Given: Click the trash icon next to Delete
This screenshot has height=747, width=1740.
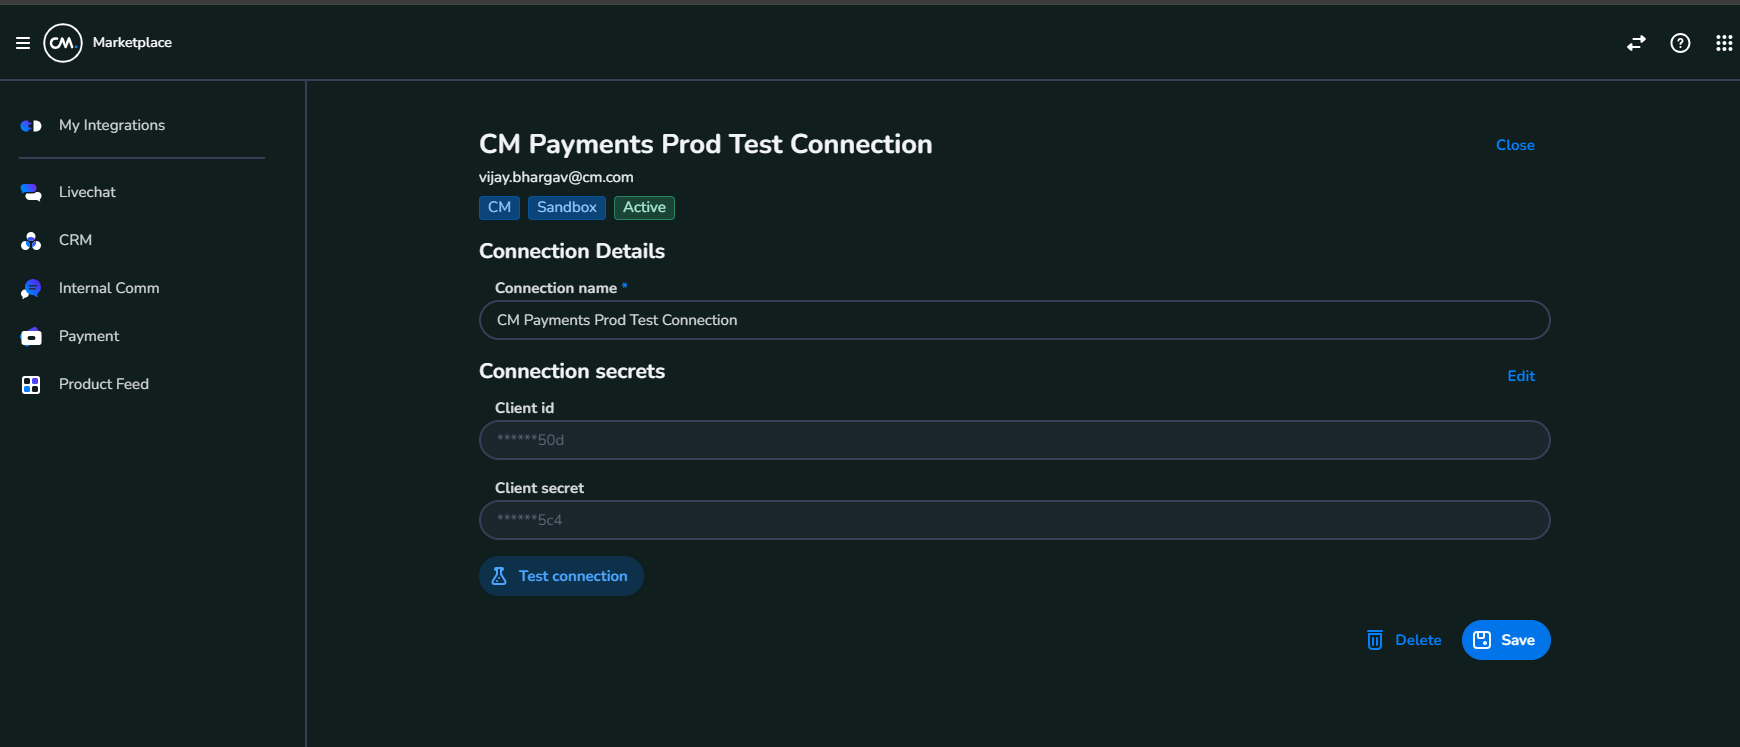Looking at the screenshot, I should pos(1375,640).
